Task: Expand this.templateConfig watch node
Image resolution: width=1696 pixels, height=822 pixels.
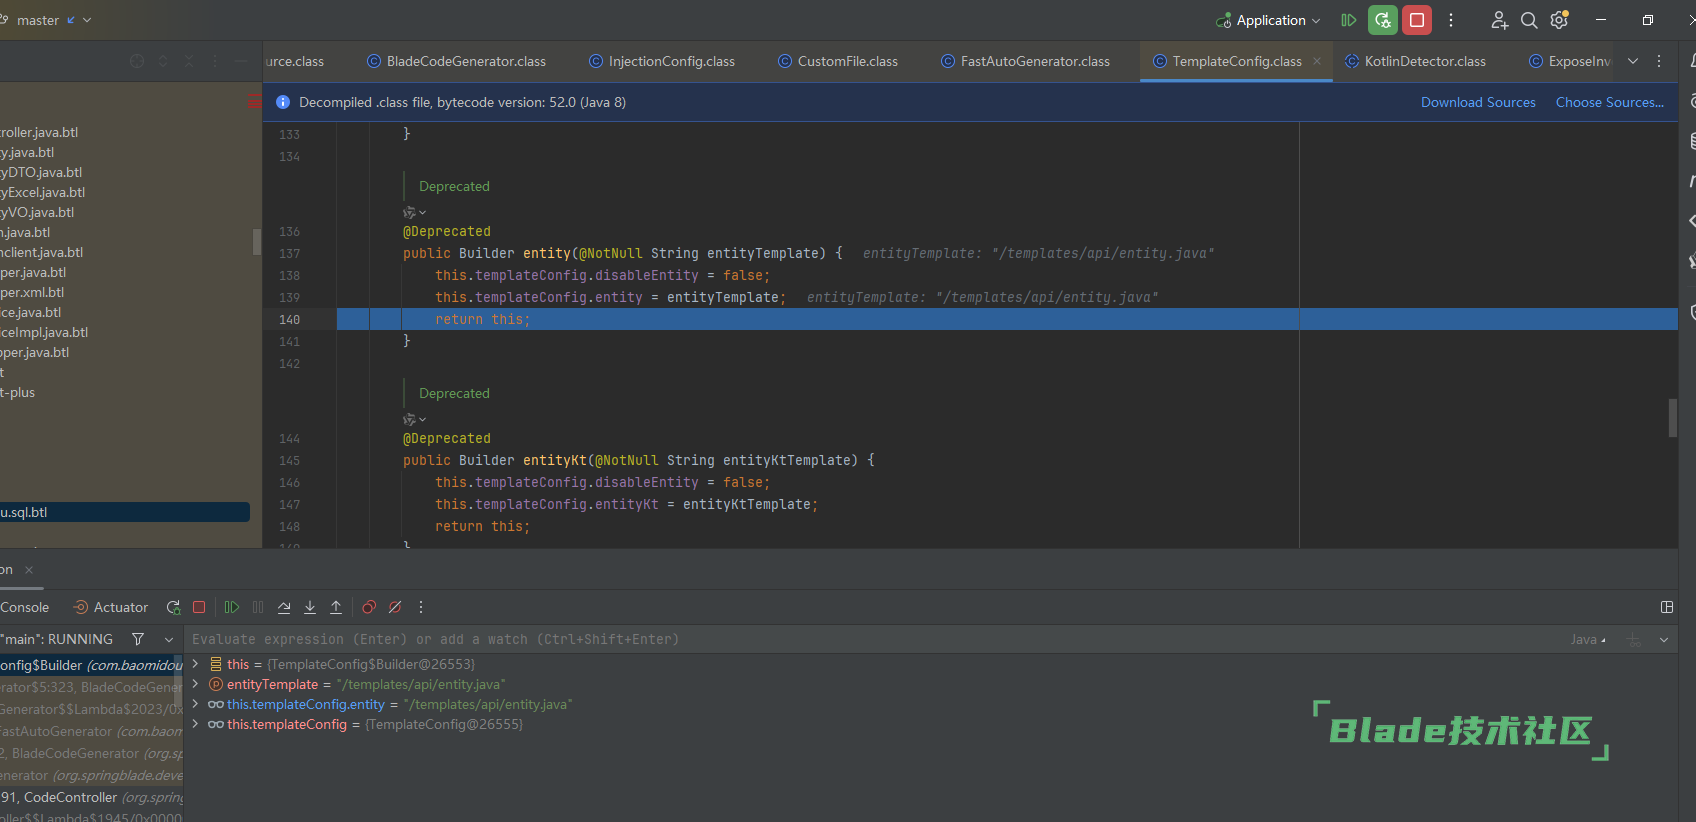Action: [x=196, y=724]
